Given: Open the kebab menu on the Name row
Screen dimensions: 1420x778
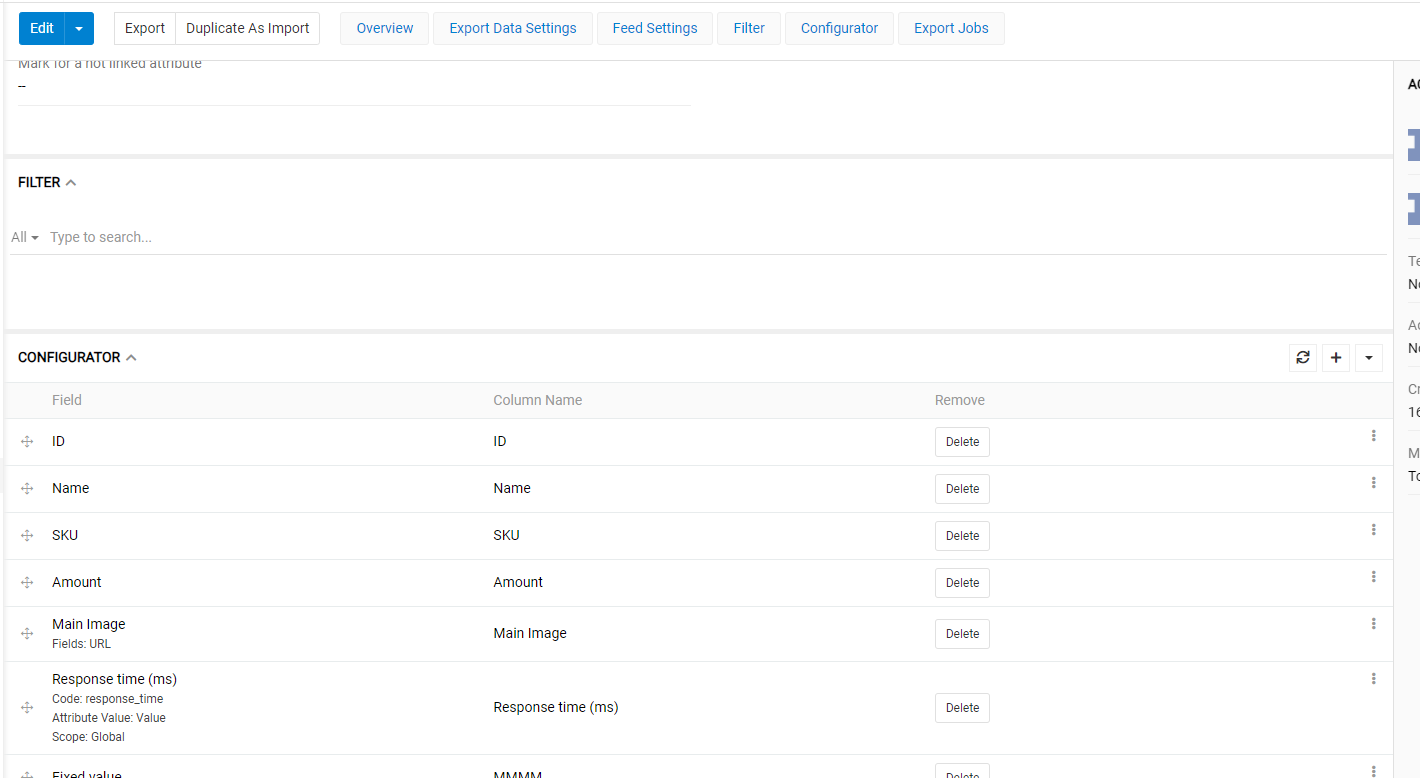Looking at the screenshot, I should (x=1373, y=482).
